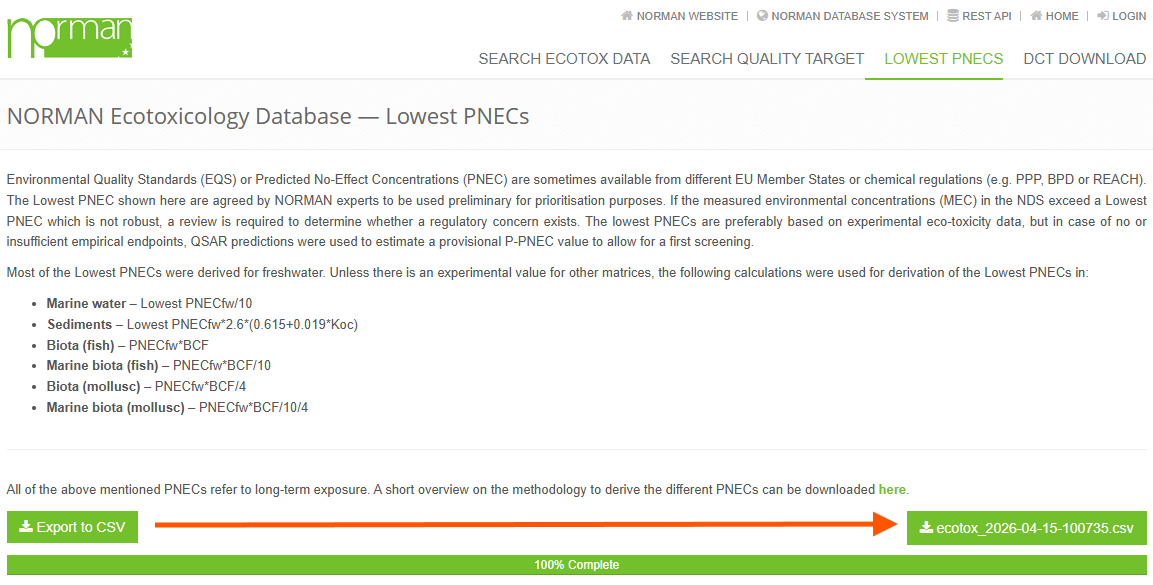The image size is (1153, 585).
Task: Click the 100% Complete progress bar
Action: click(x=576, y=565)
